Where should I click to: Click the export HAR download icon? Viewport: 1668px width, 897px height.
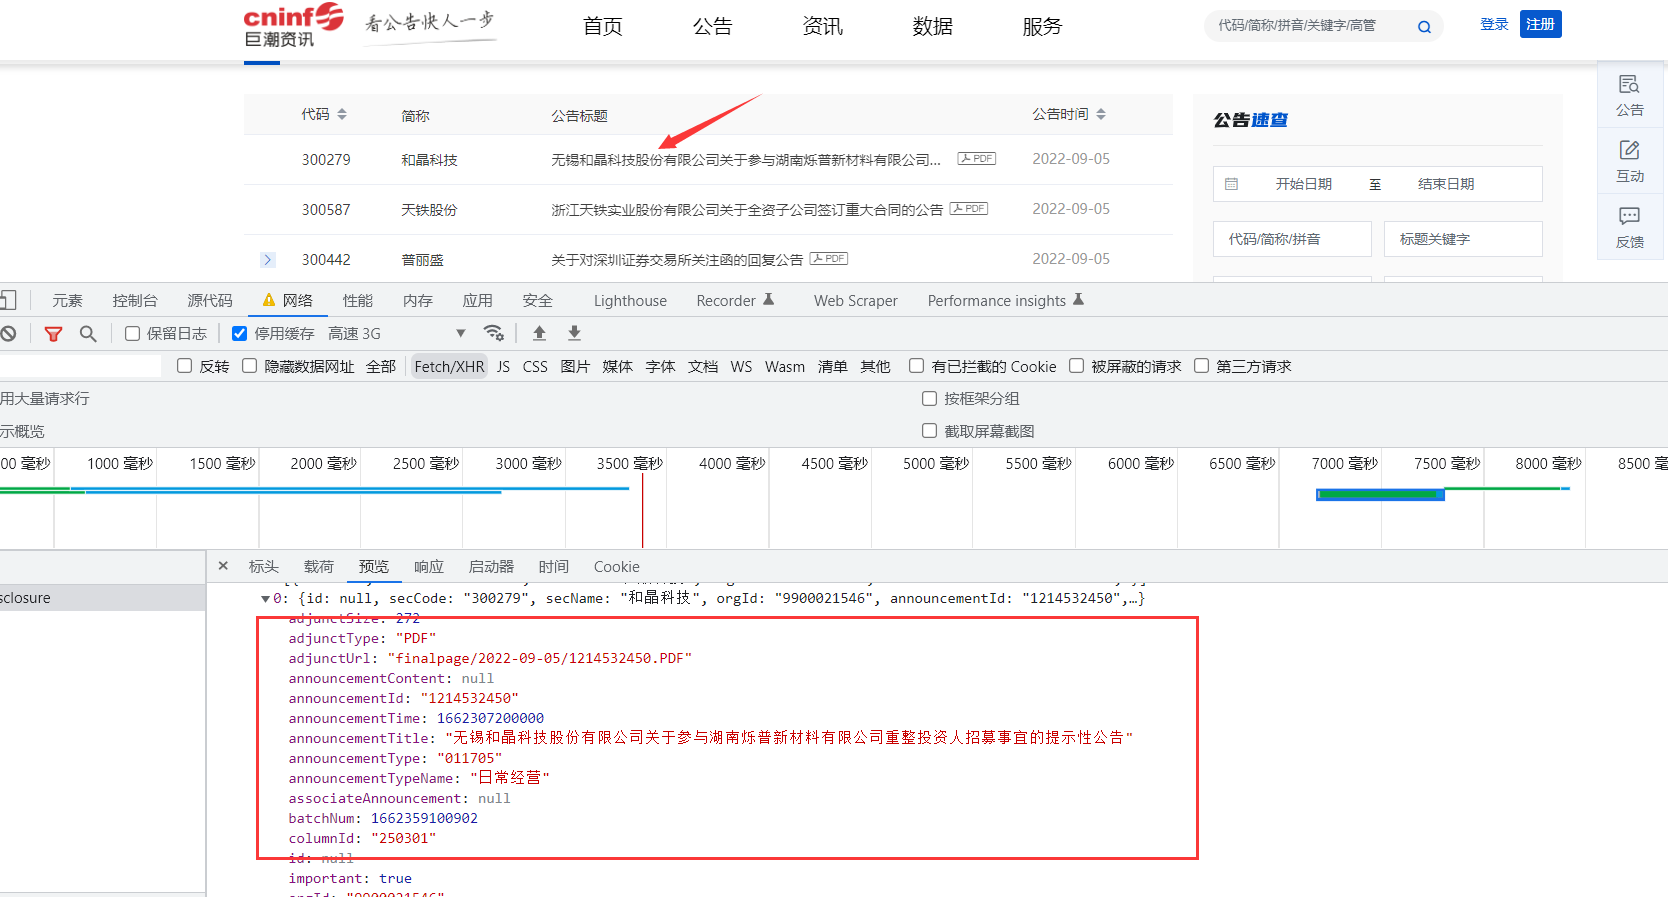[x=574, y=333]
